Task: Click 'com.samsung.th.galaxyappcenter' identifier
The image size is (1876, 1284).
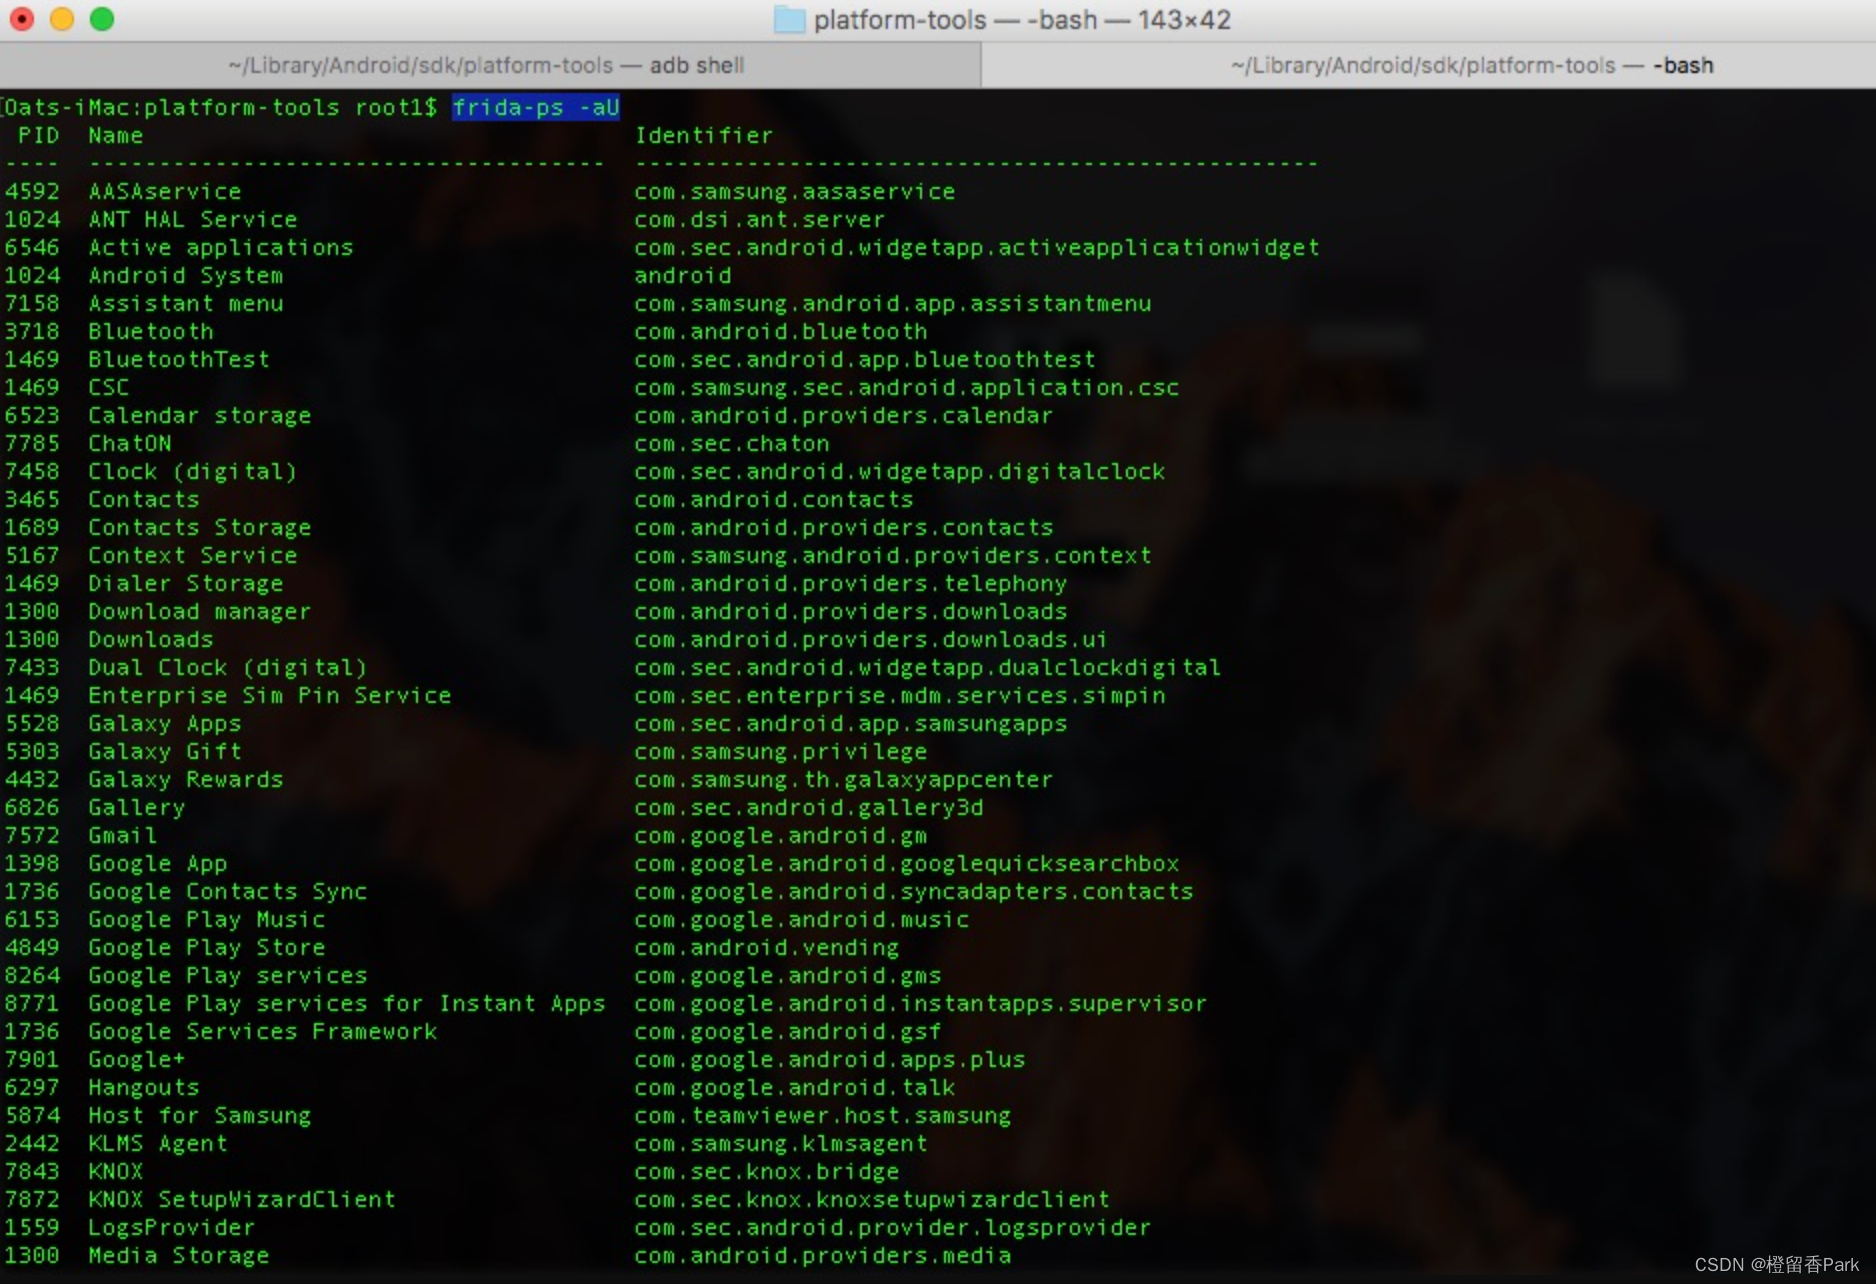Action: click(844, 779)
